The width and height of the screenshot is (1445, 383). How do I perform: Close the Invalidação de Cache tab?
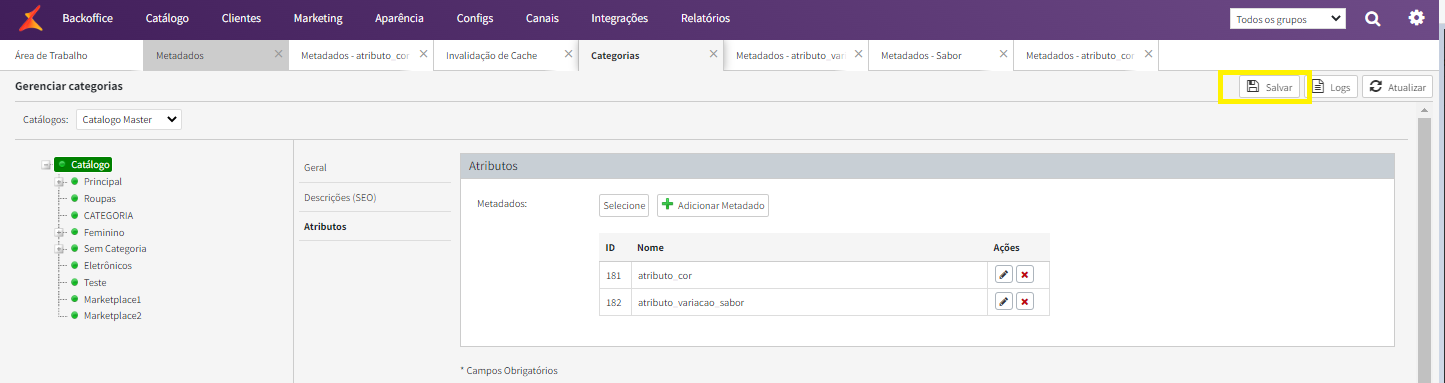coord(569,54)
